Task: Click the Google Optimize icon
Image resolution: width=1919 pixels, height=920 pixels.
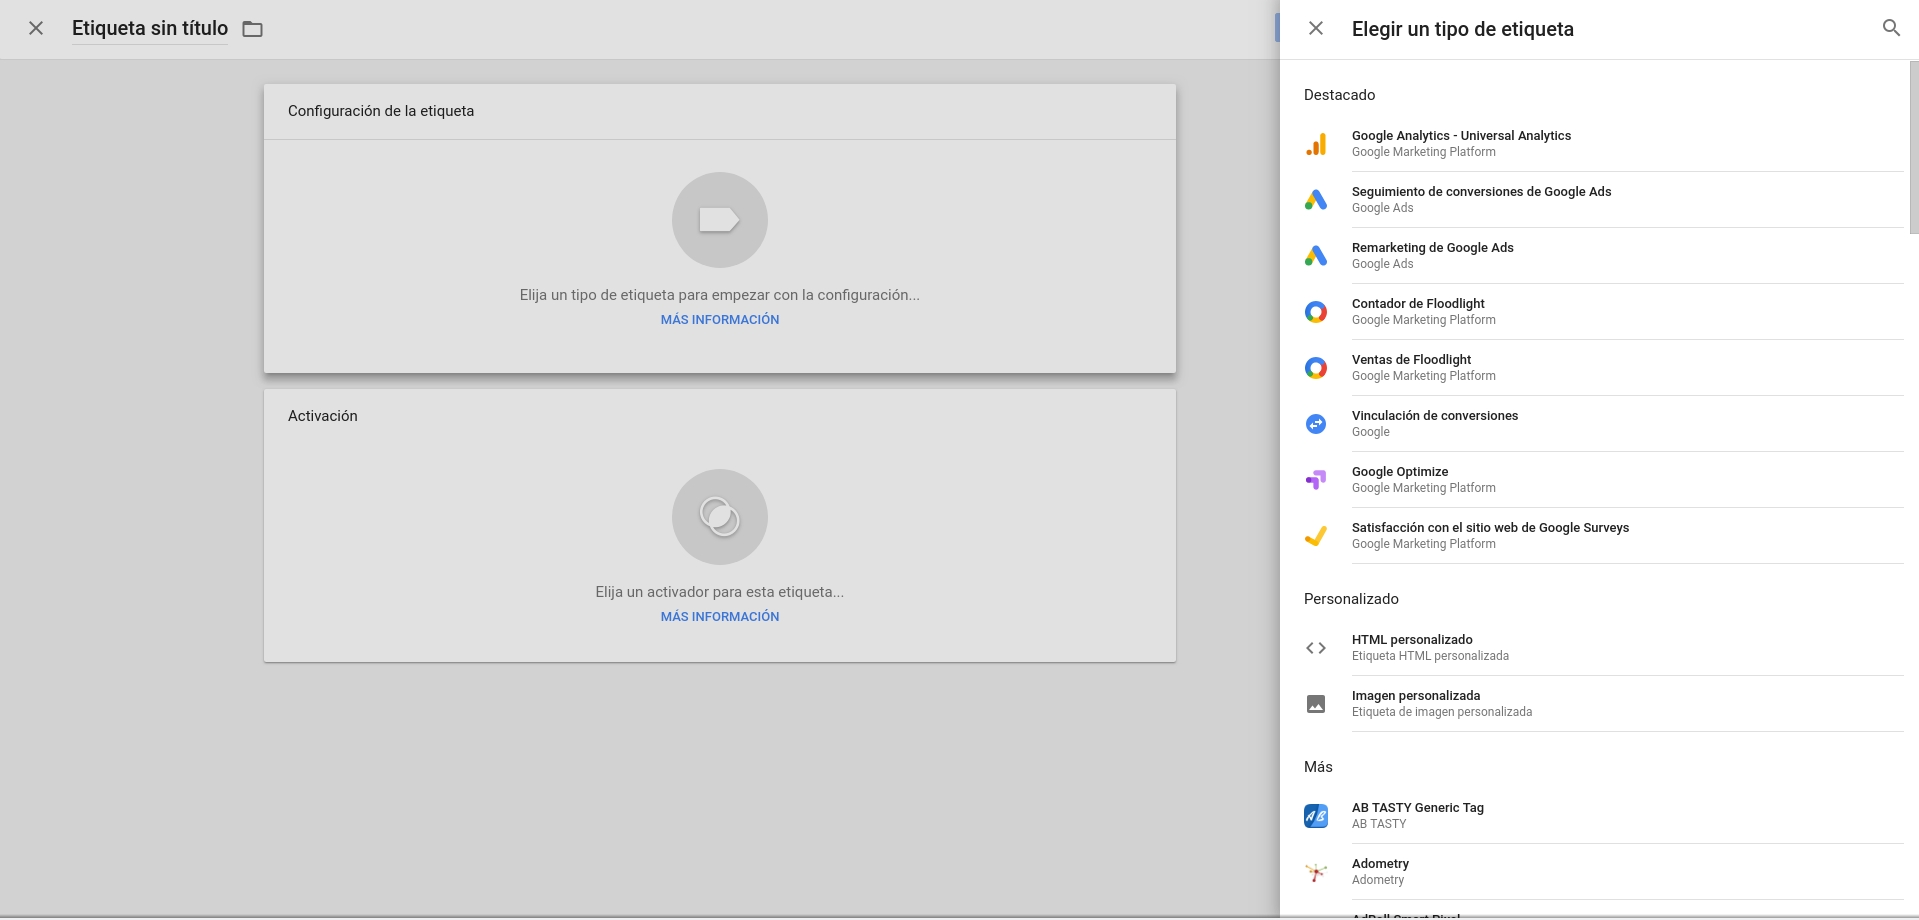Action: pyautogui.click(x=1316, y=480)
